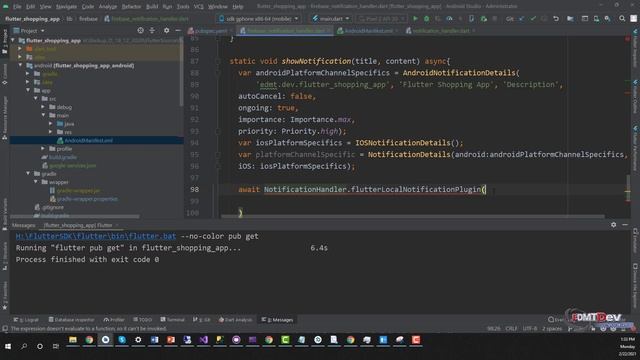Screen dimensions: 640x360
Task: Click the lib breadcrumb in navigation bar
Action: [69, 19]
